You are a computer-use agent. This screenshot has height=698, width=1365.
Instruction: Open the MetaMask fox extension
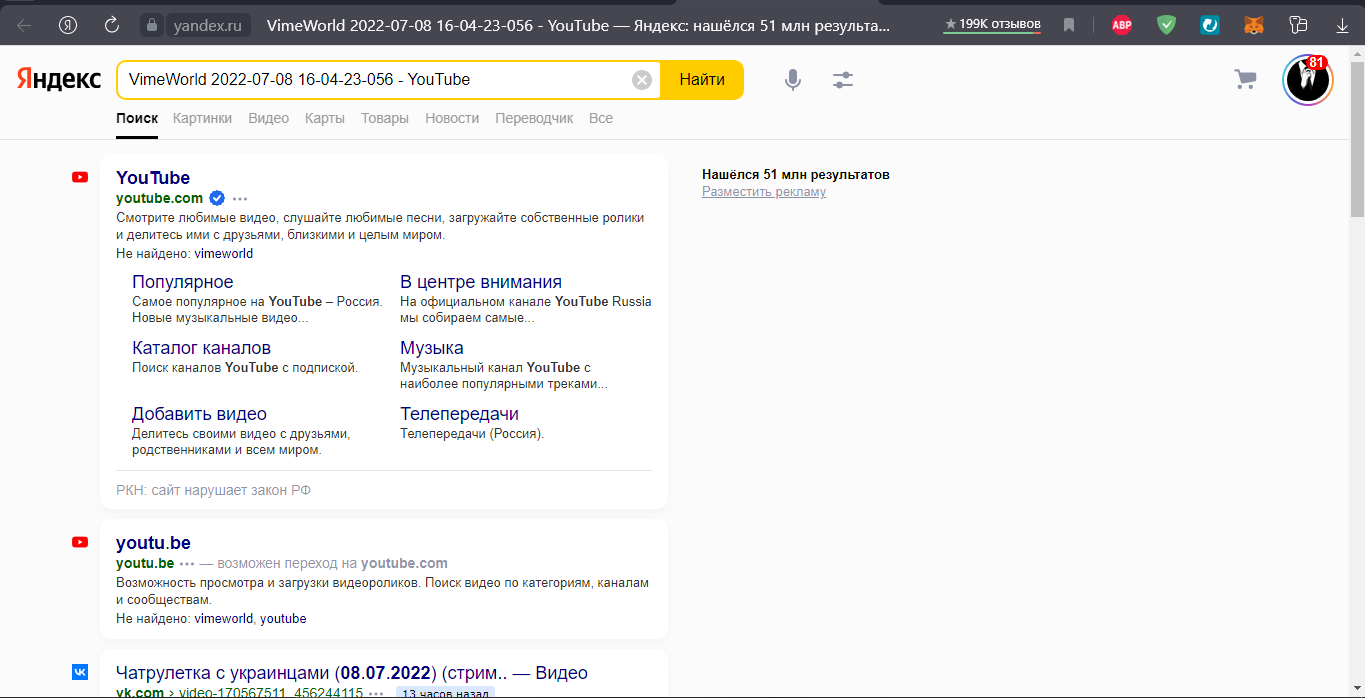point(1254,25)
